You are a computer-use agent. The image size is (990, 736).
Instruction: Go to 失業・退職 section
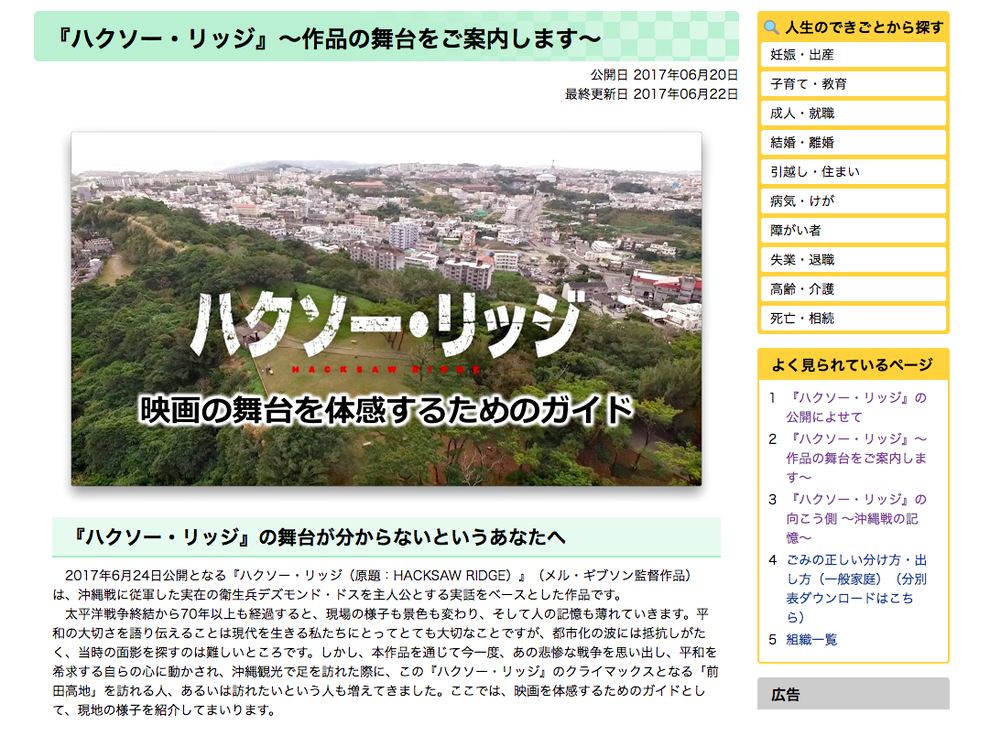(853, 260)
